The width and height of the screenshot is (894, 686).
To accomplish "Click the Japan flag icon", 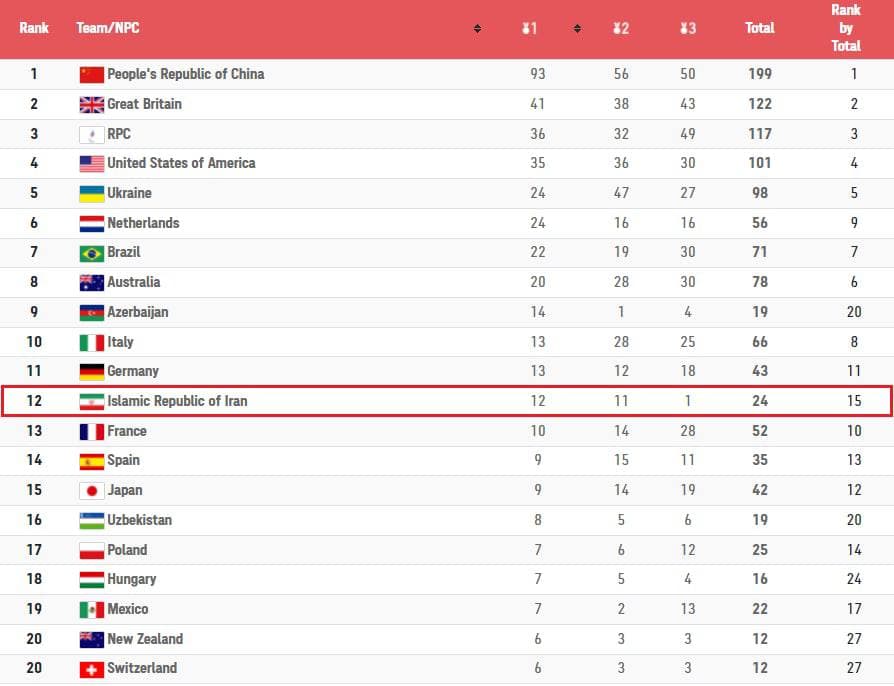I will point(92,491).
